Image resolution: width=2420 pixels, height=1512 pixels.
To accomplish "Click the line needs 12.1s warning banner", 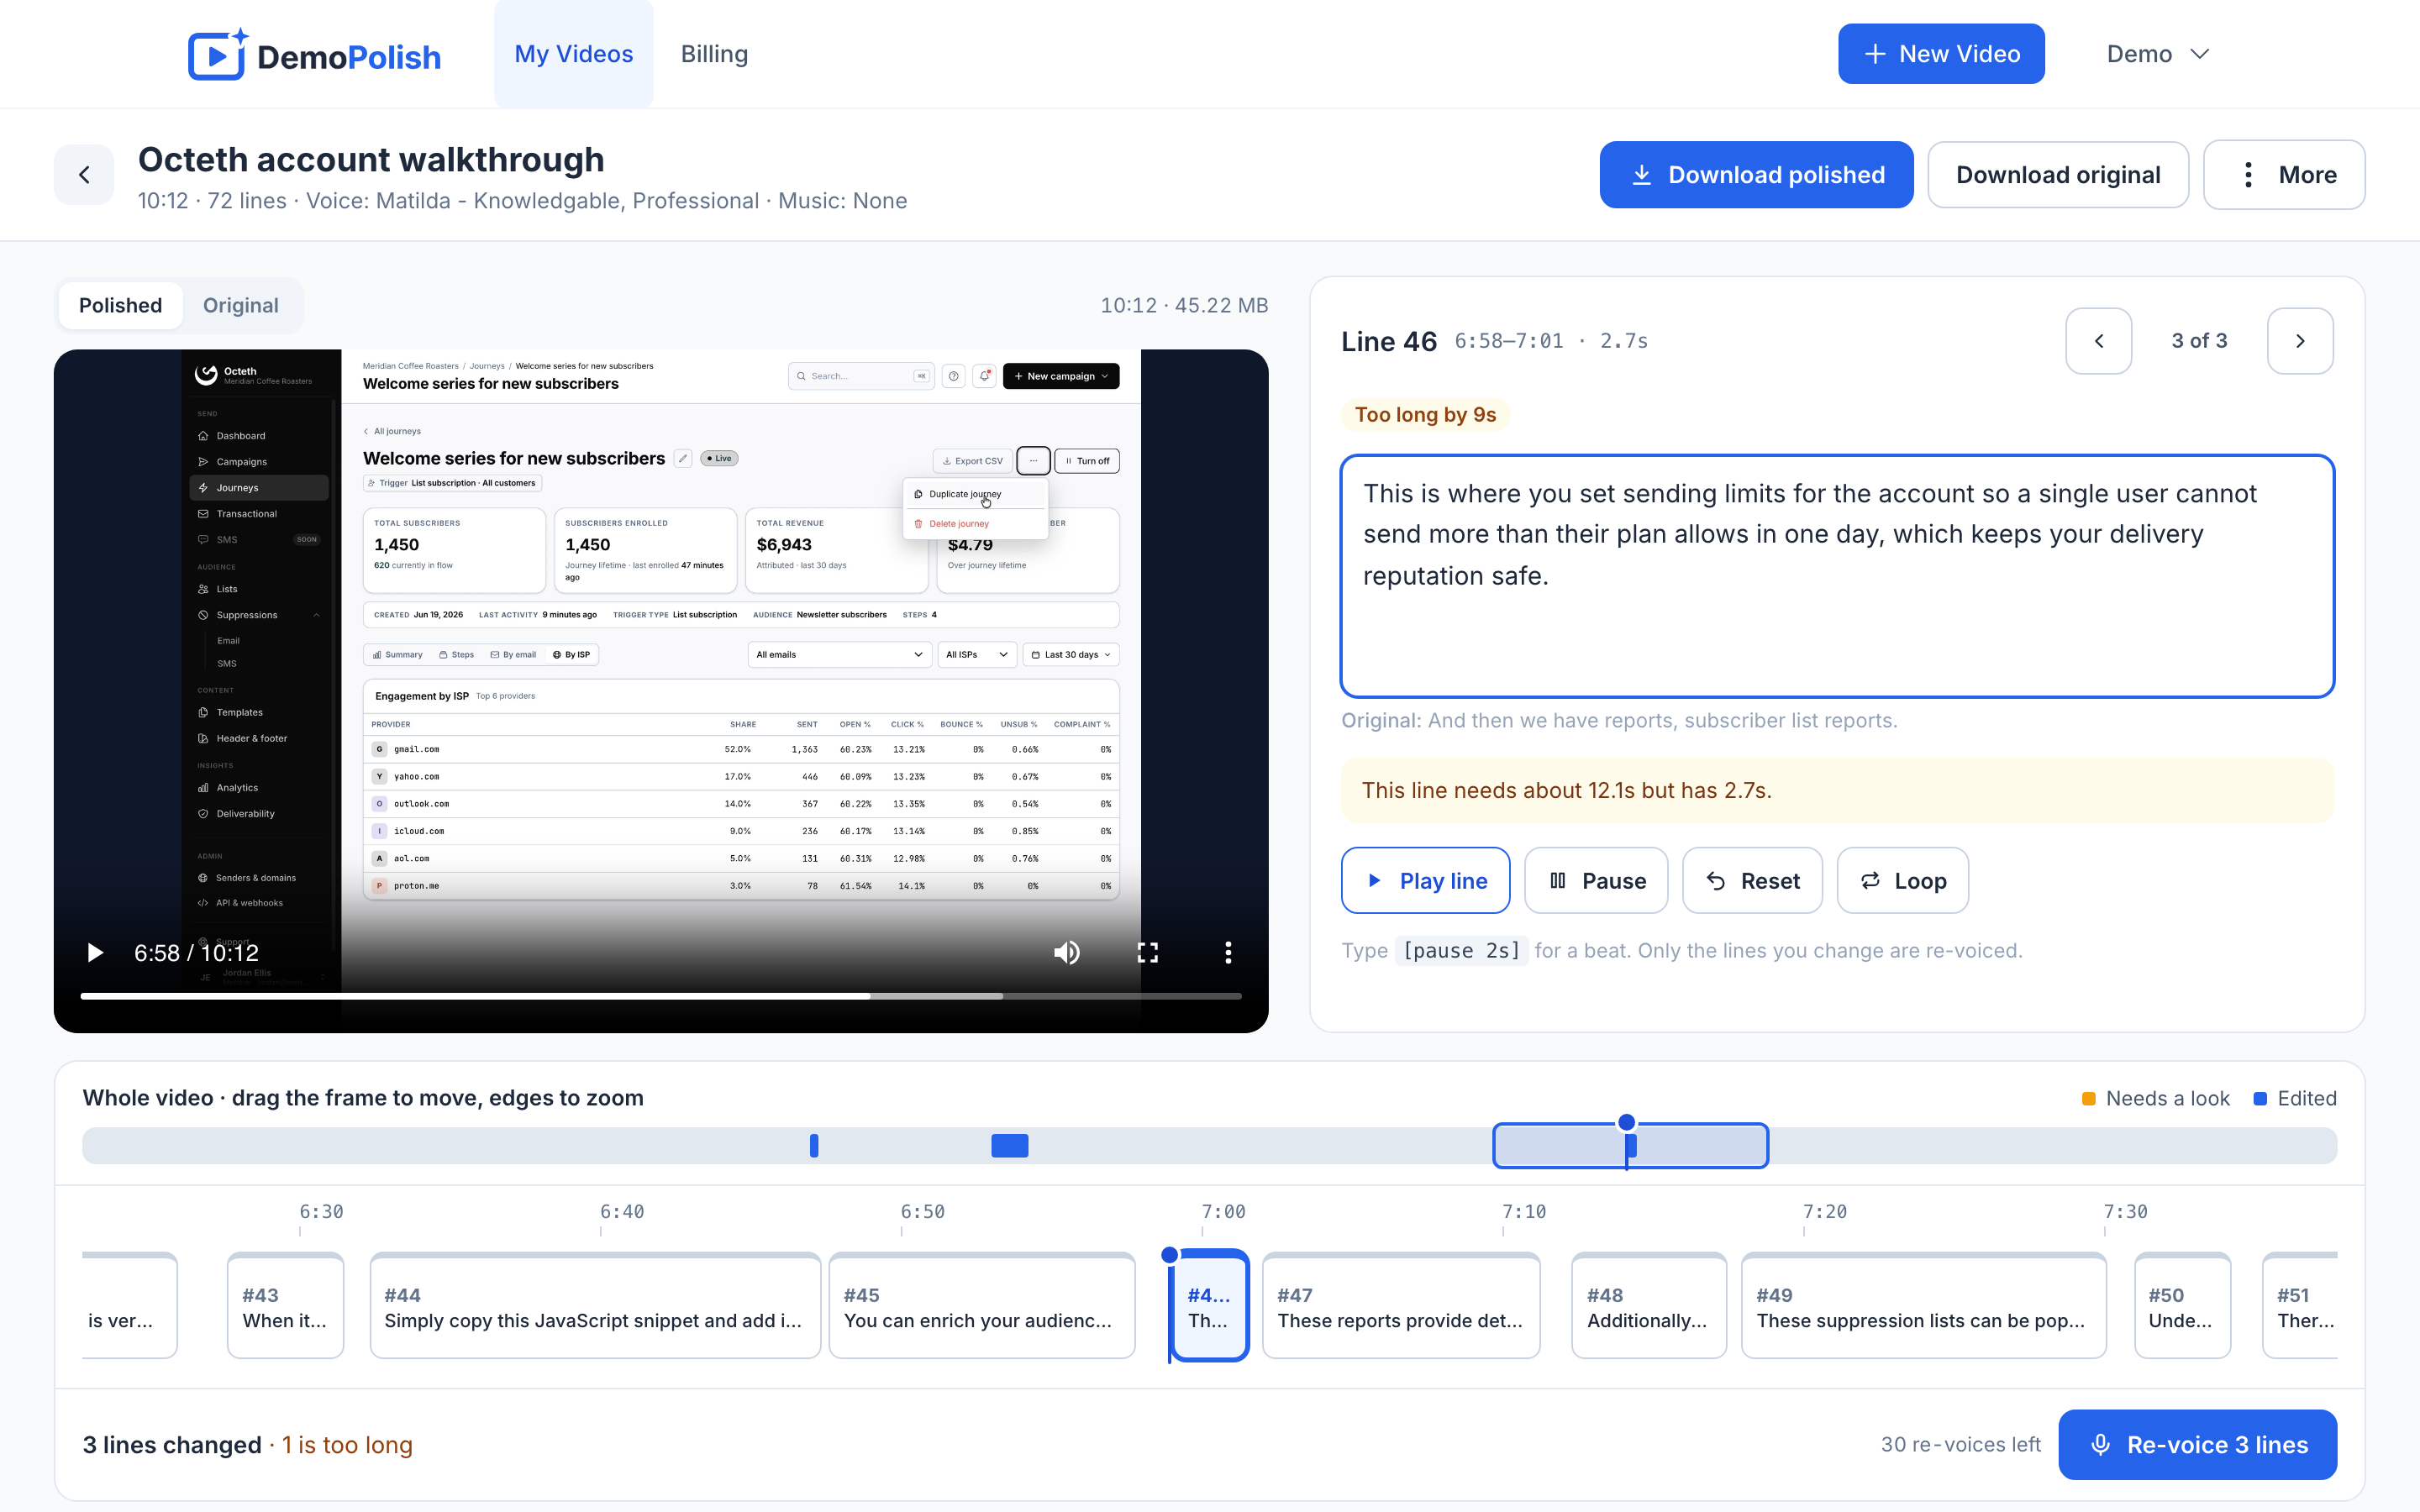I will click(x=1837, y=790).
